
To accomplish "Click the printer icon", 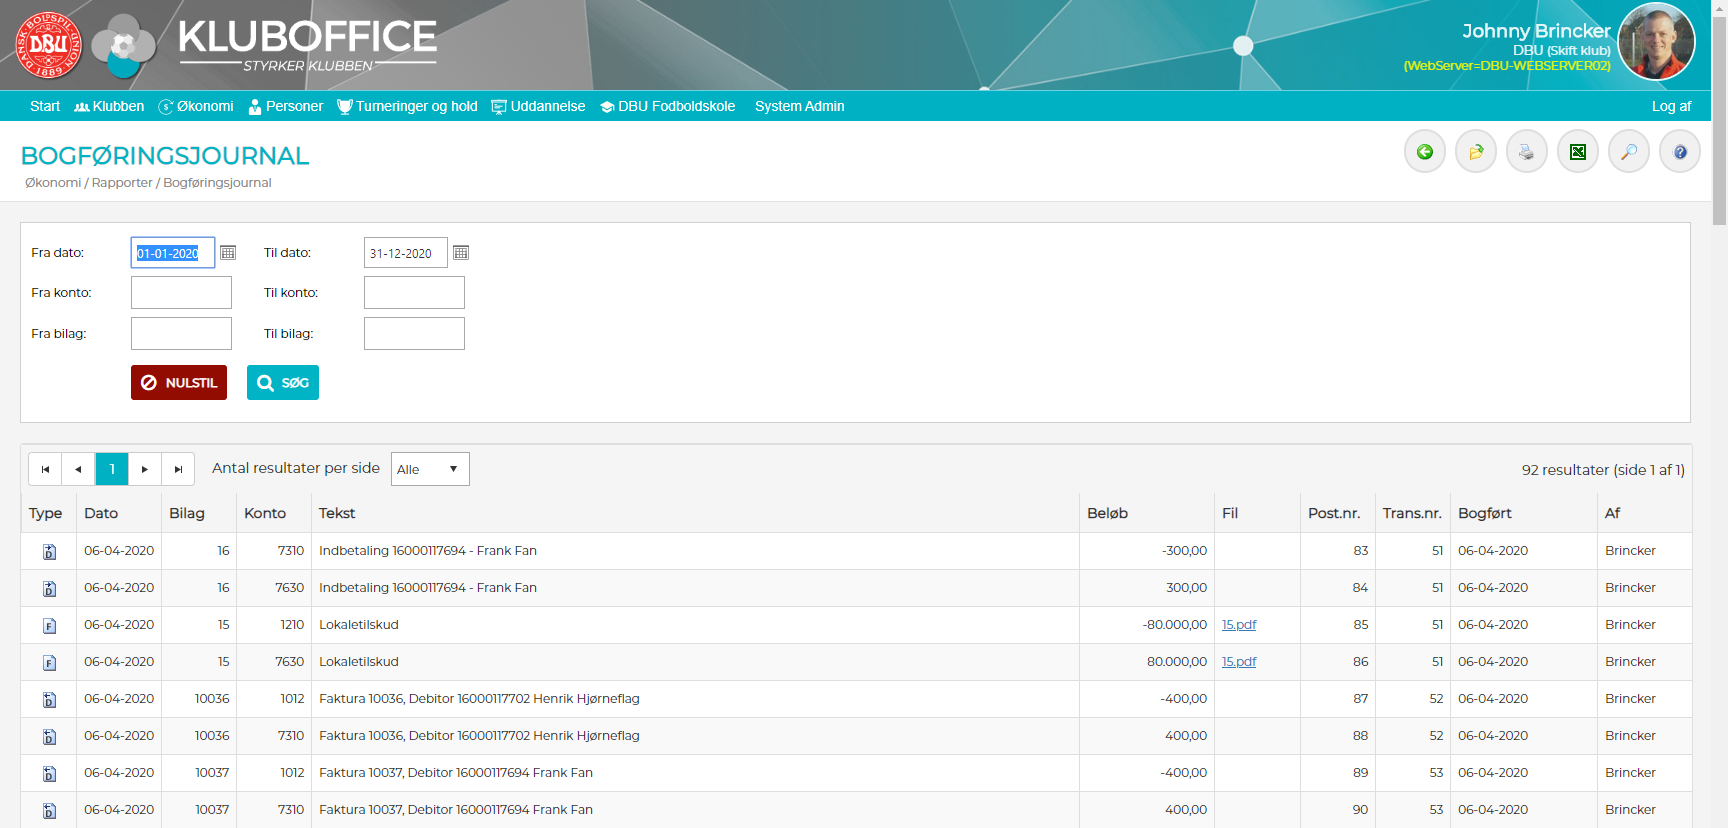I will [1526, 152].
